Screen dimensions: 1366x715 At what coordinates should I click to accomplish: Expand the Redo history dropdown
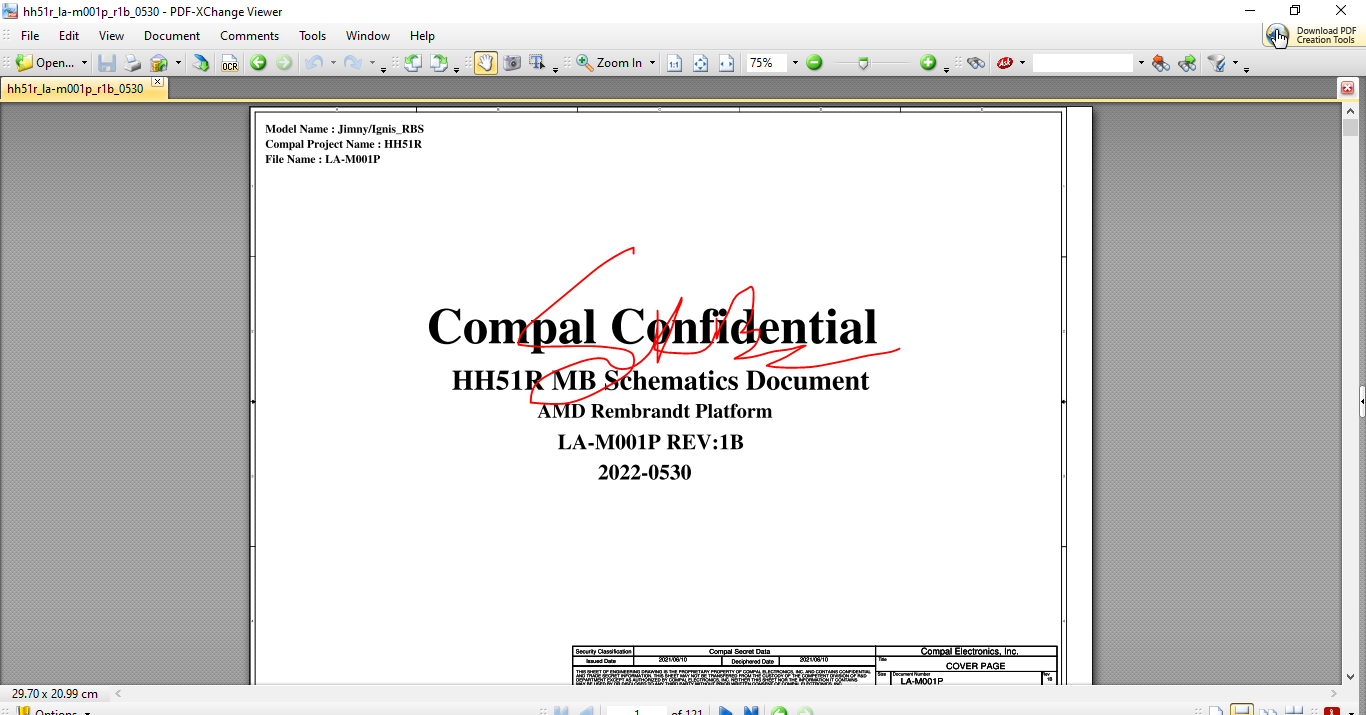click(x=372, y=63)
